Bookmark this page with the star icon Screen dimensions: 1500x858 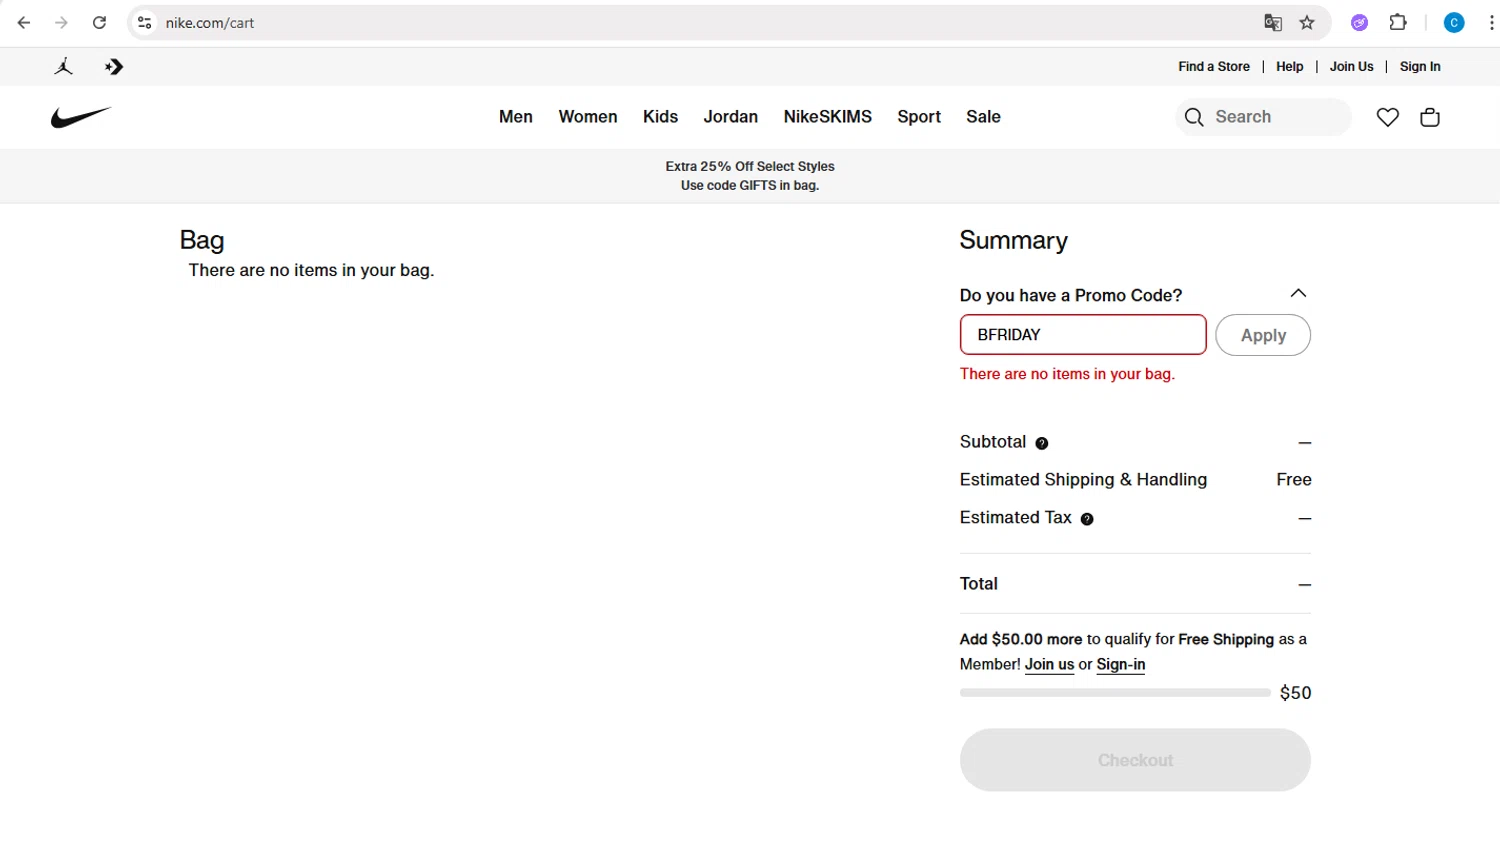(x=1307, y=22)
